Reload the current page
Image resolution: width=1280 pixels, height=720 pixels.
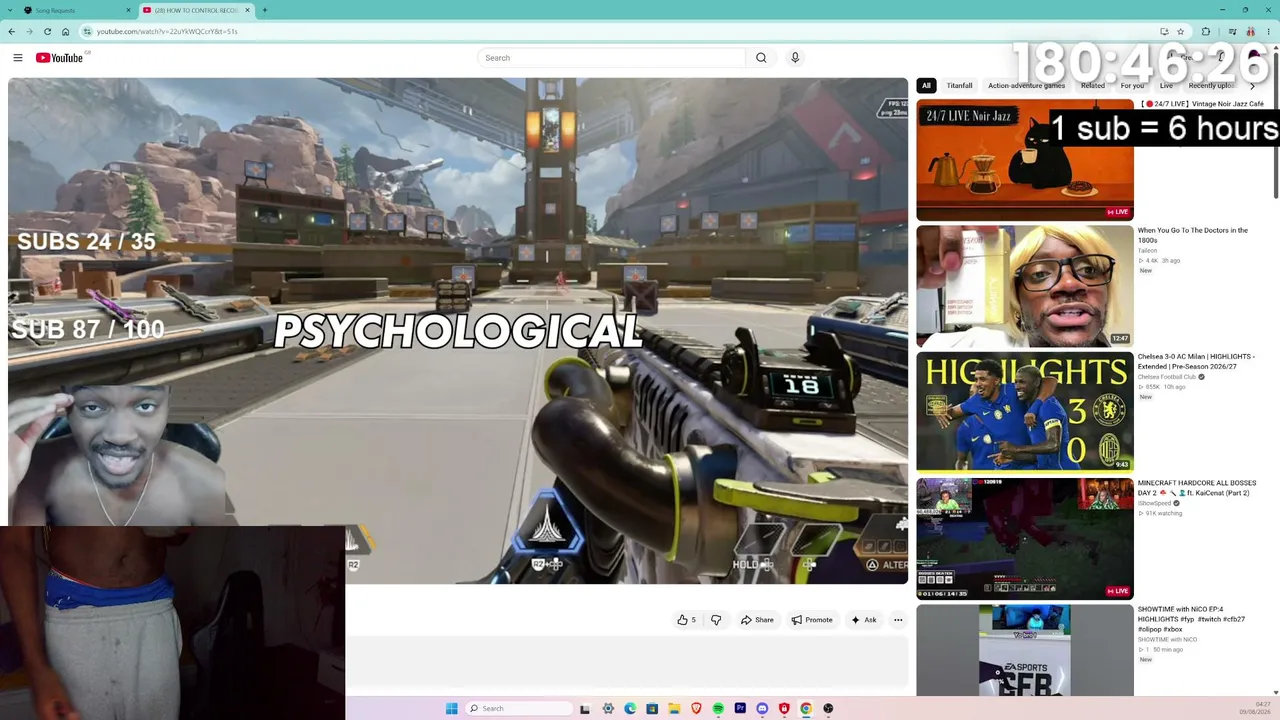(x=47, y=31)
